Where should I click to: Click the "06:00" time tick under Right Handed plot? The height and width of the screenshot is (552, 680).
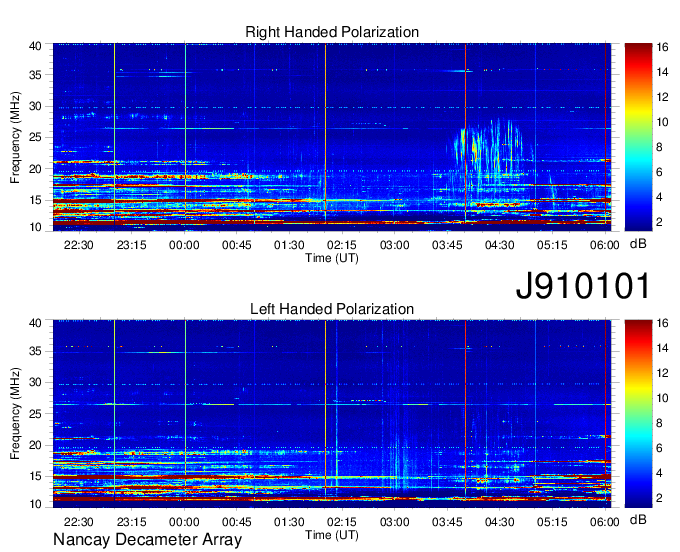pyautogui.click(x=605, y=245)
